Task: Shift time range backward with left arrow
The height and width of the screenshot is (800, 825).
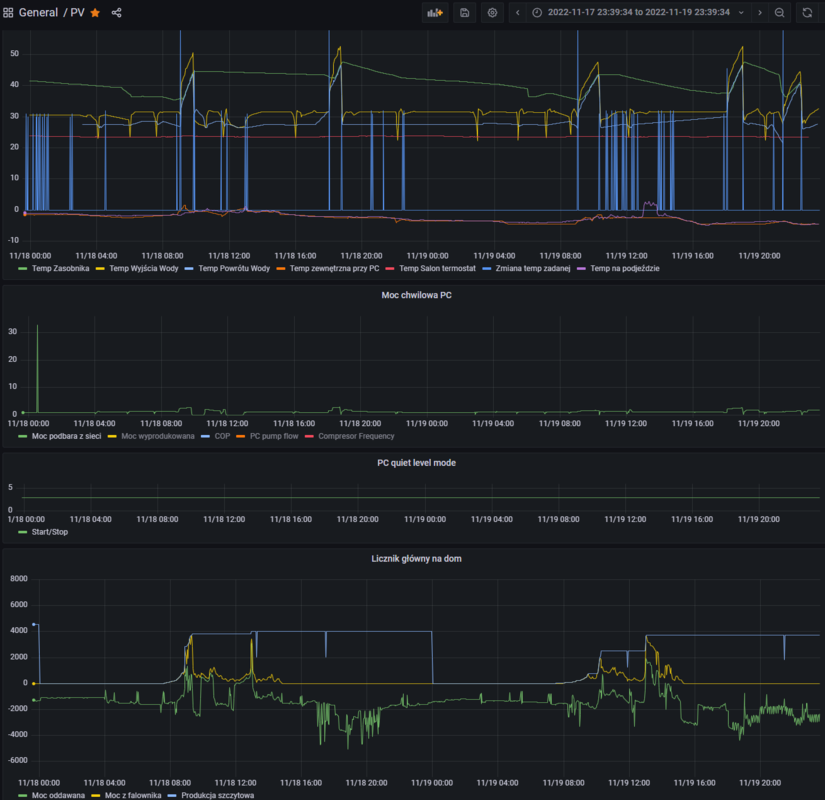Action: coord(517,13)
